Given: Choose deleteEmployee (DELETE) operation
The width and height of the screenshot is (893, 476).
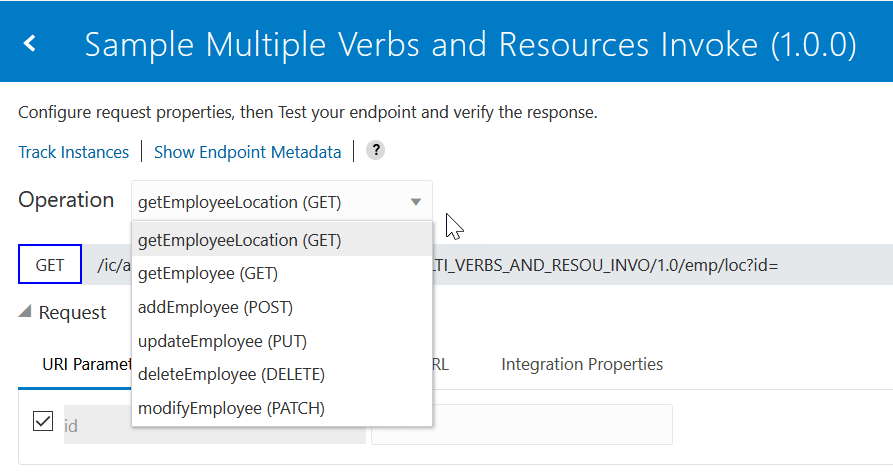Looking at the screenshot, I should [231, 374].
